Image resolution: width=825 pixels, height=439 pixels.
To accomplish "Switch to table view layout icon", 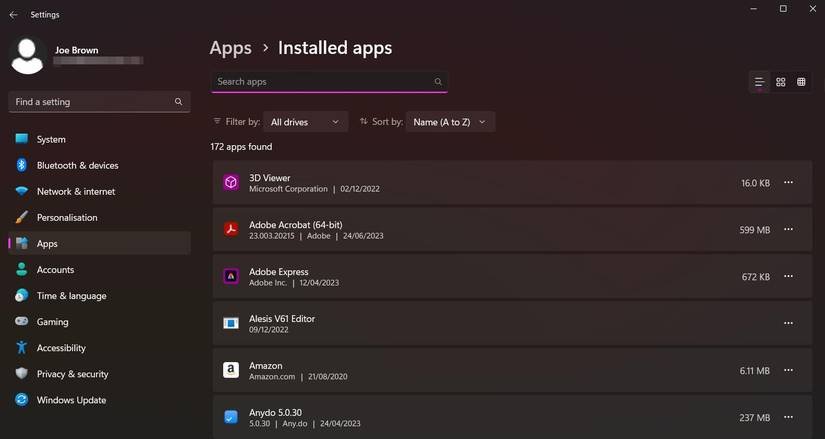I will (801, 82).
